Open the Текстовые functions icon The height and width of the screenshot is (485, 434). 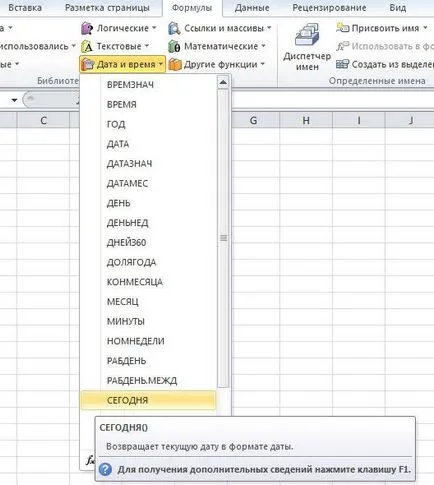pyautogui.click(x=87, y=47)
